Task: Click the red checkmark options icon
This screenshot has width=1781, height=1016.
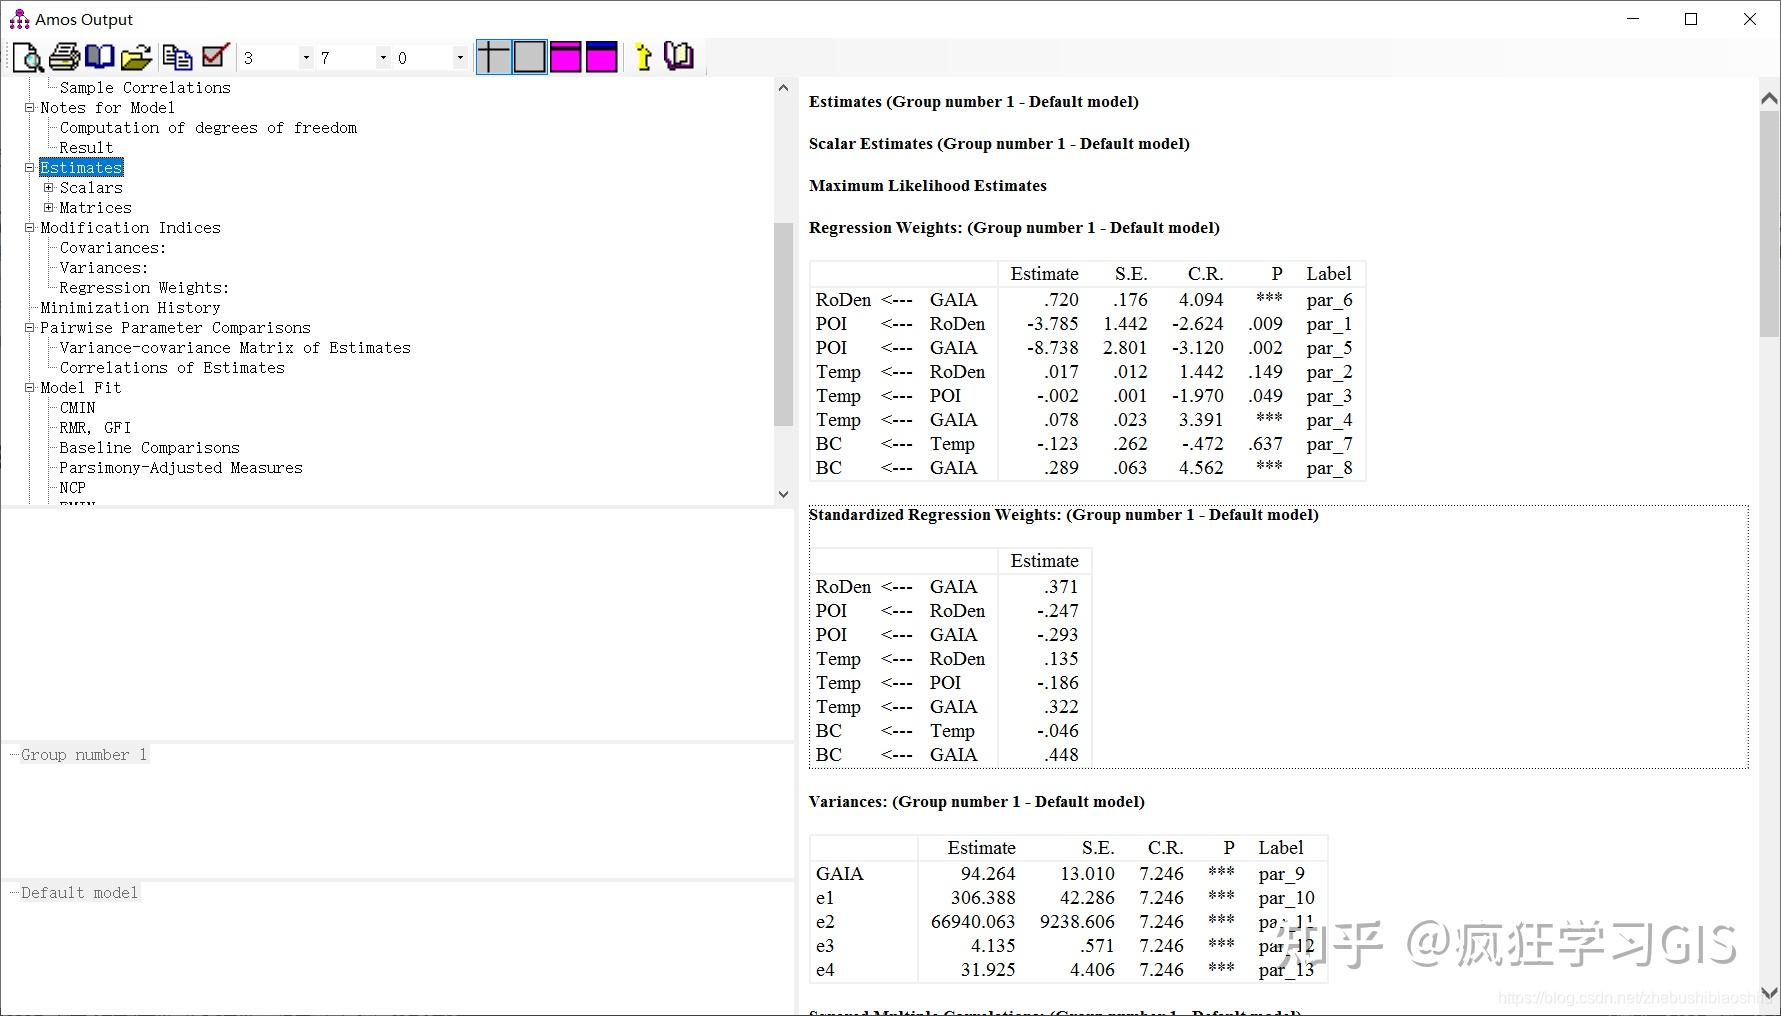Action: point(215,57)
